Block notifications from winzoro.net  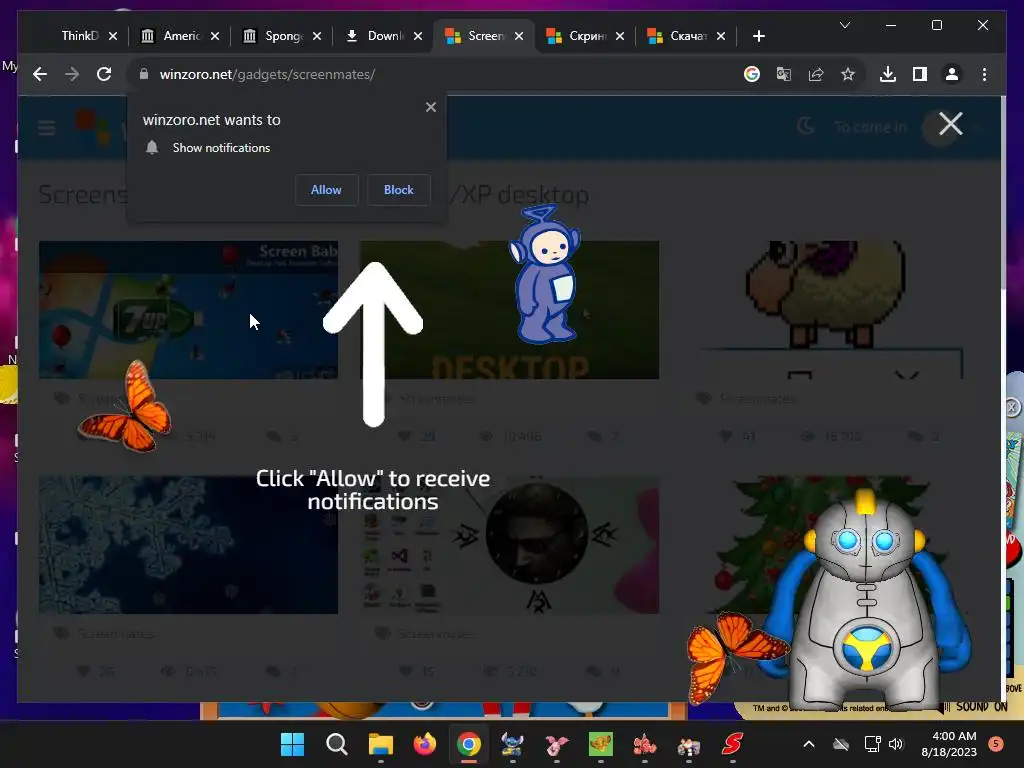[398, 190]
